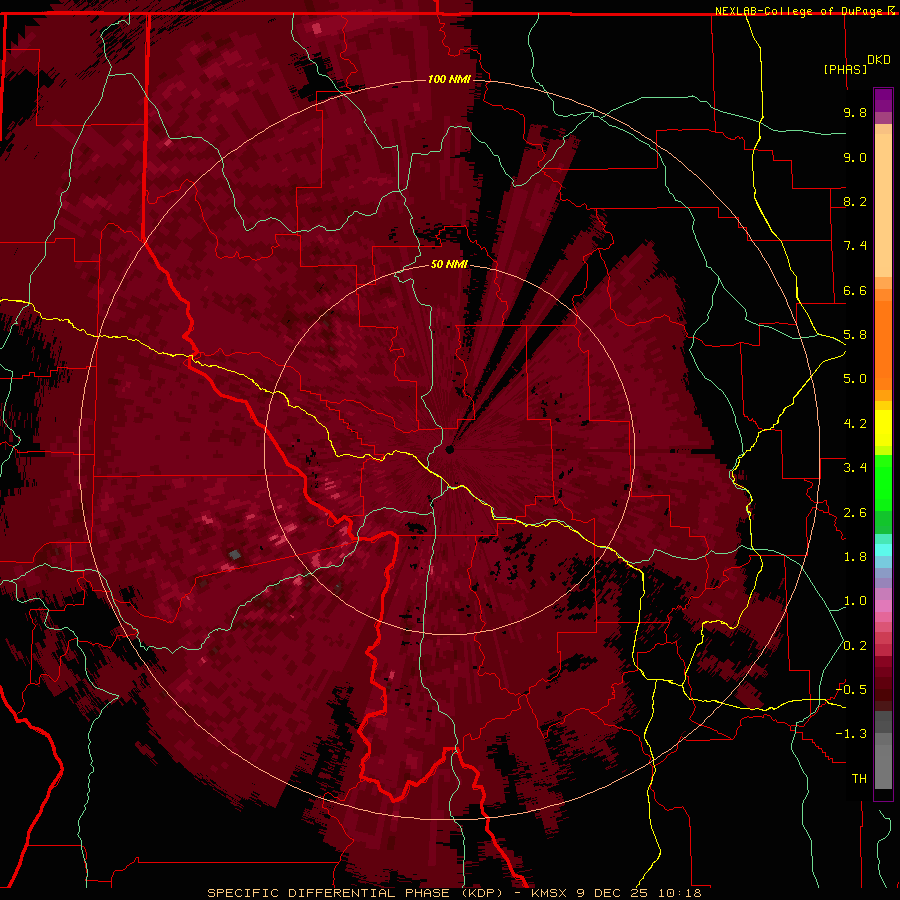Pick the bright green color bar segment

coord(883,483)
